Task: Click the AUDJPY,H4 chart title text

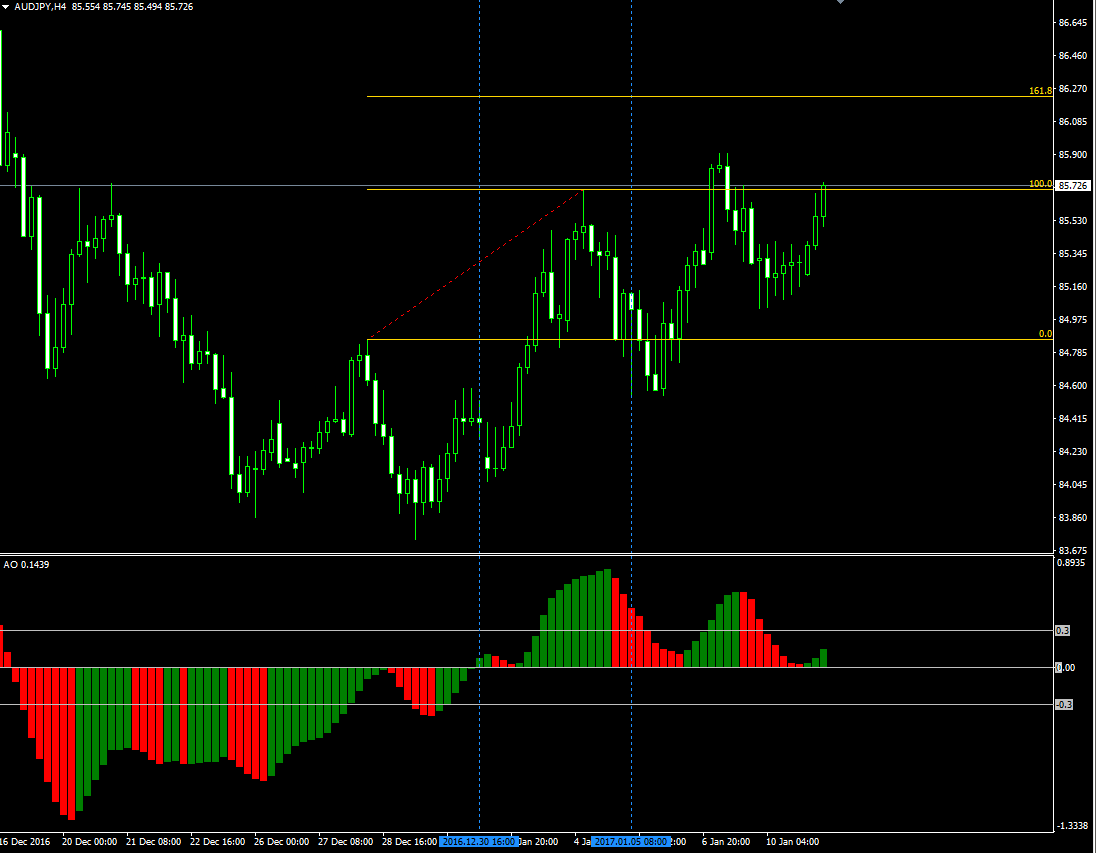Action: click(x=40, y=6)
